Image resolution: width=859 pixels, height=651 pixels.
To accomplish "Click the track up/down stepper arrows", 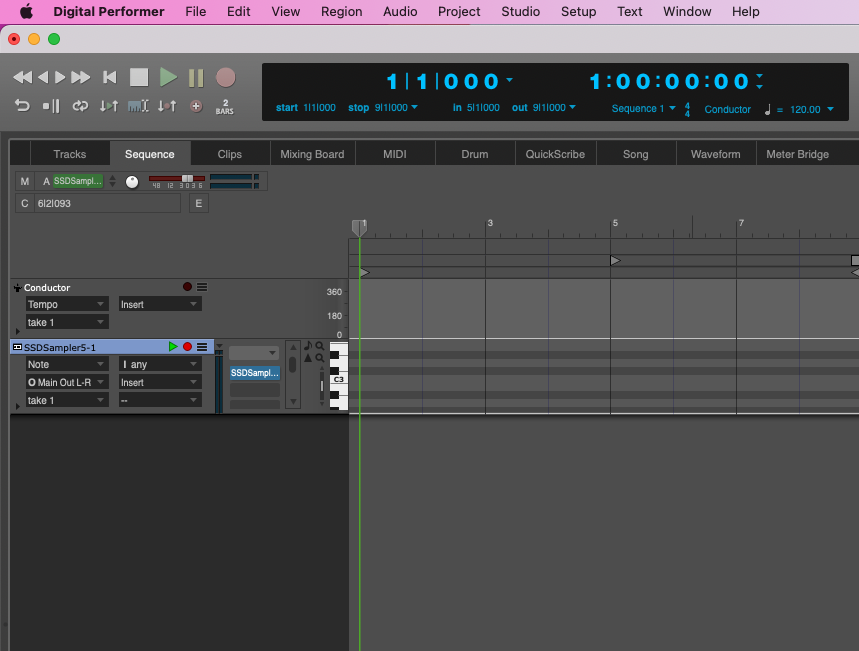I will (x=112, y=181).
